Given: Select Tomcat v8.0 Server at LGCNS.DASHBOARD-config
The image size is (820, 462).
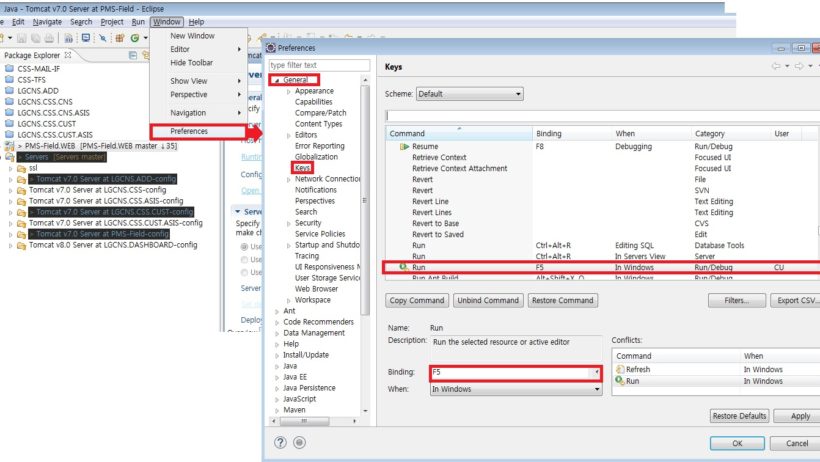Looking at the screenshot, I should click(x=113, y=245).
